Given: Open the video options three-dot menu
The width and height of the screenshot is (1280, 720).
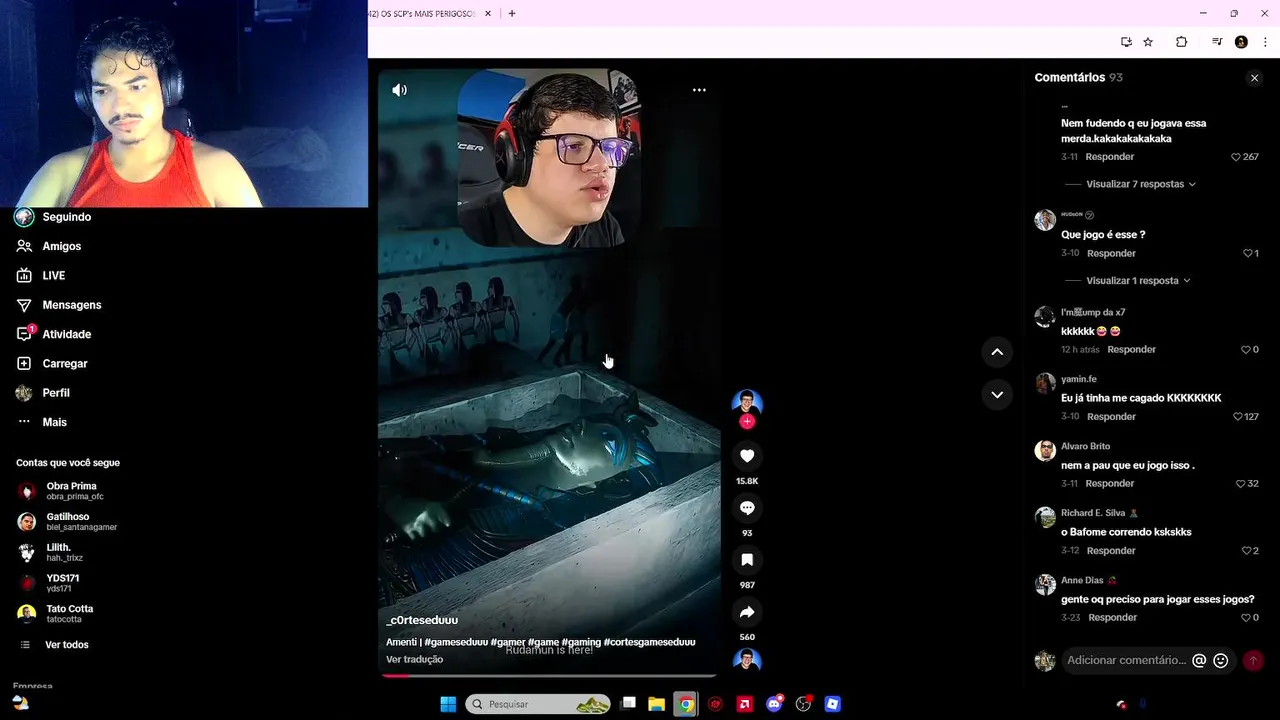Looking at the screenshot, I should tap(699, 90).
